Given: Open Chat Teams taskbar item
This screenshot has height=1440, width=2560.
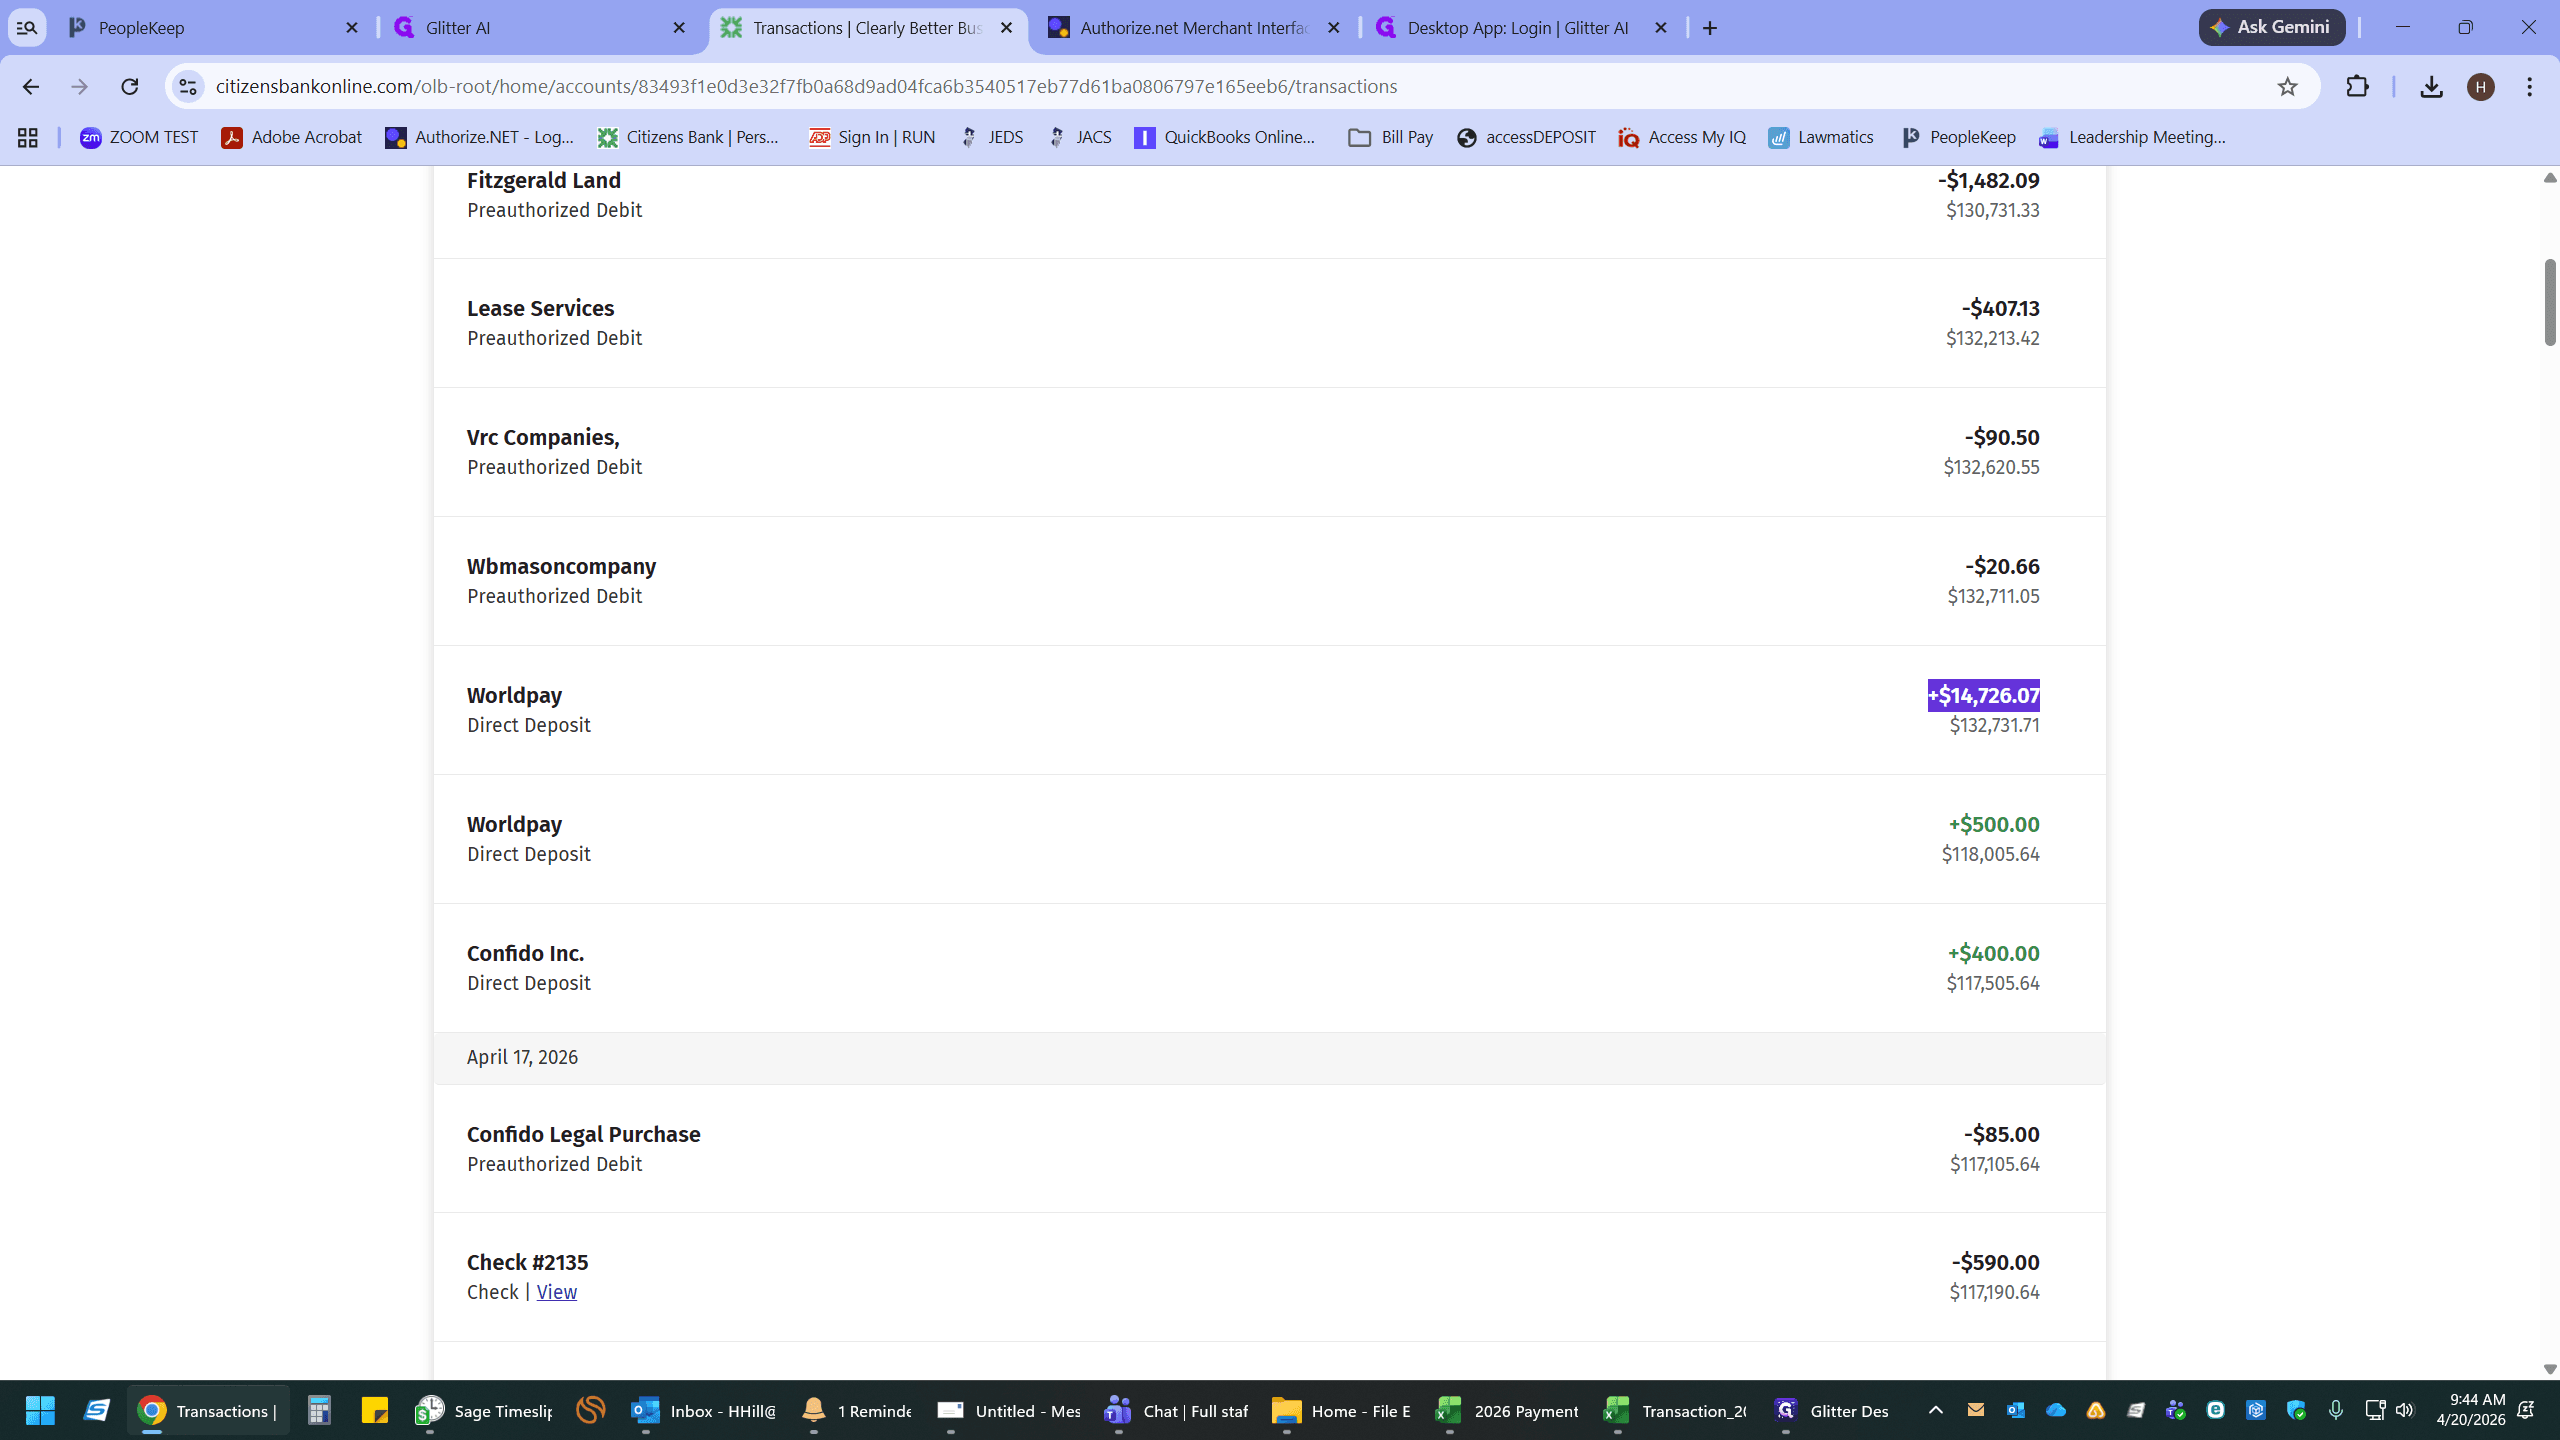Looking at the screenshot, I should (x=1177, y=1411).
